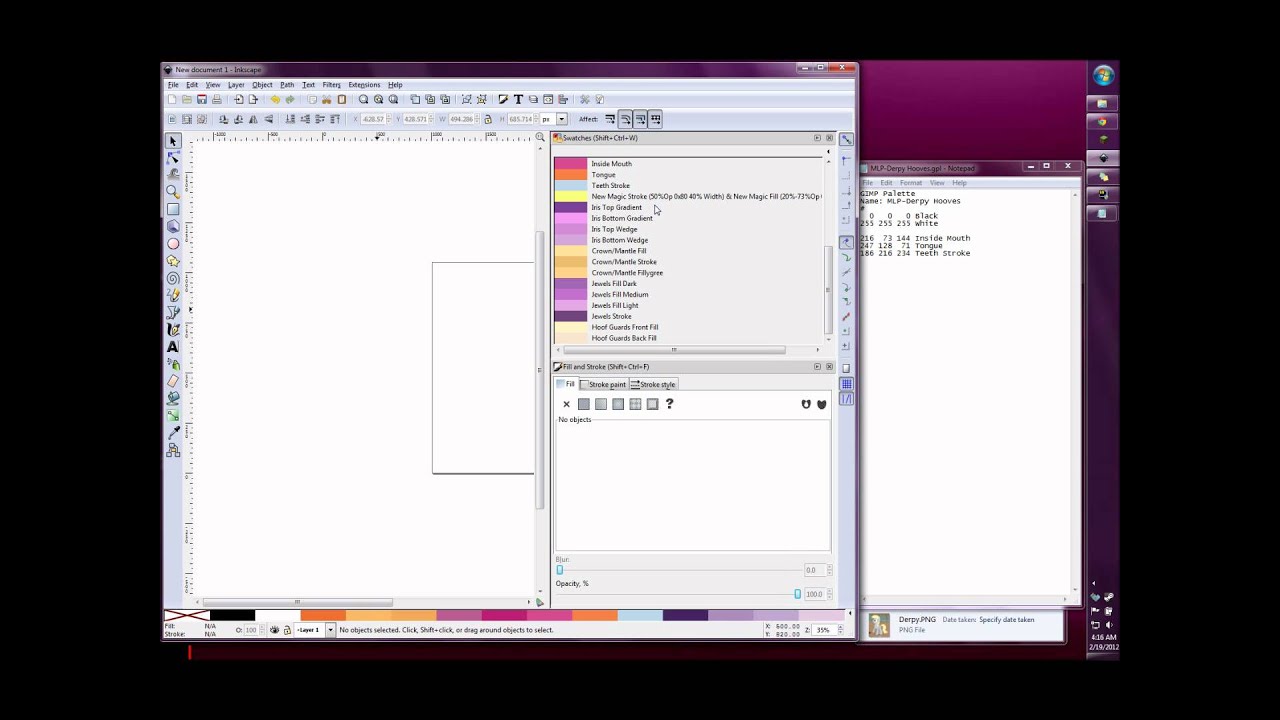
Task: Set fill rule to evenodd icon
Action: [806, 404]
